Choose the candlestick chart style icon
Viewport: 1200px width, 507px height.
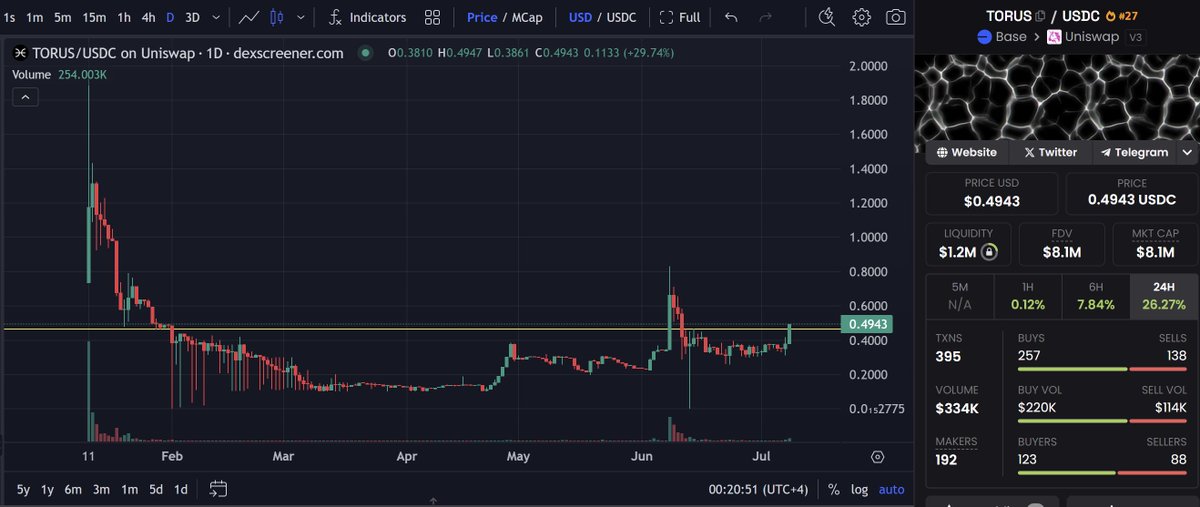pos(277,17)
